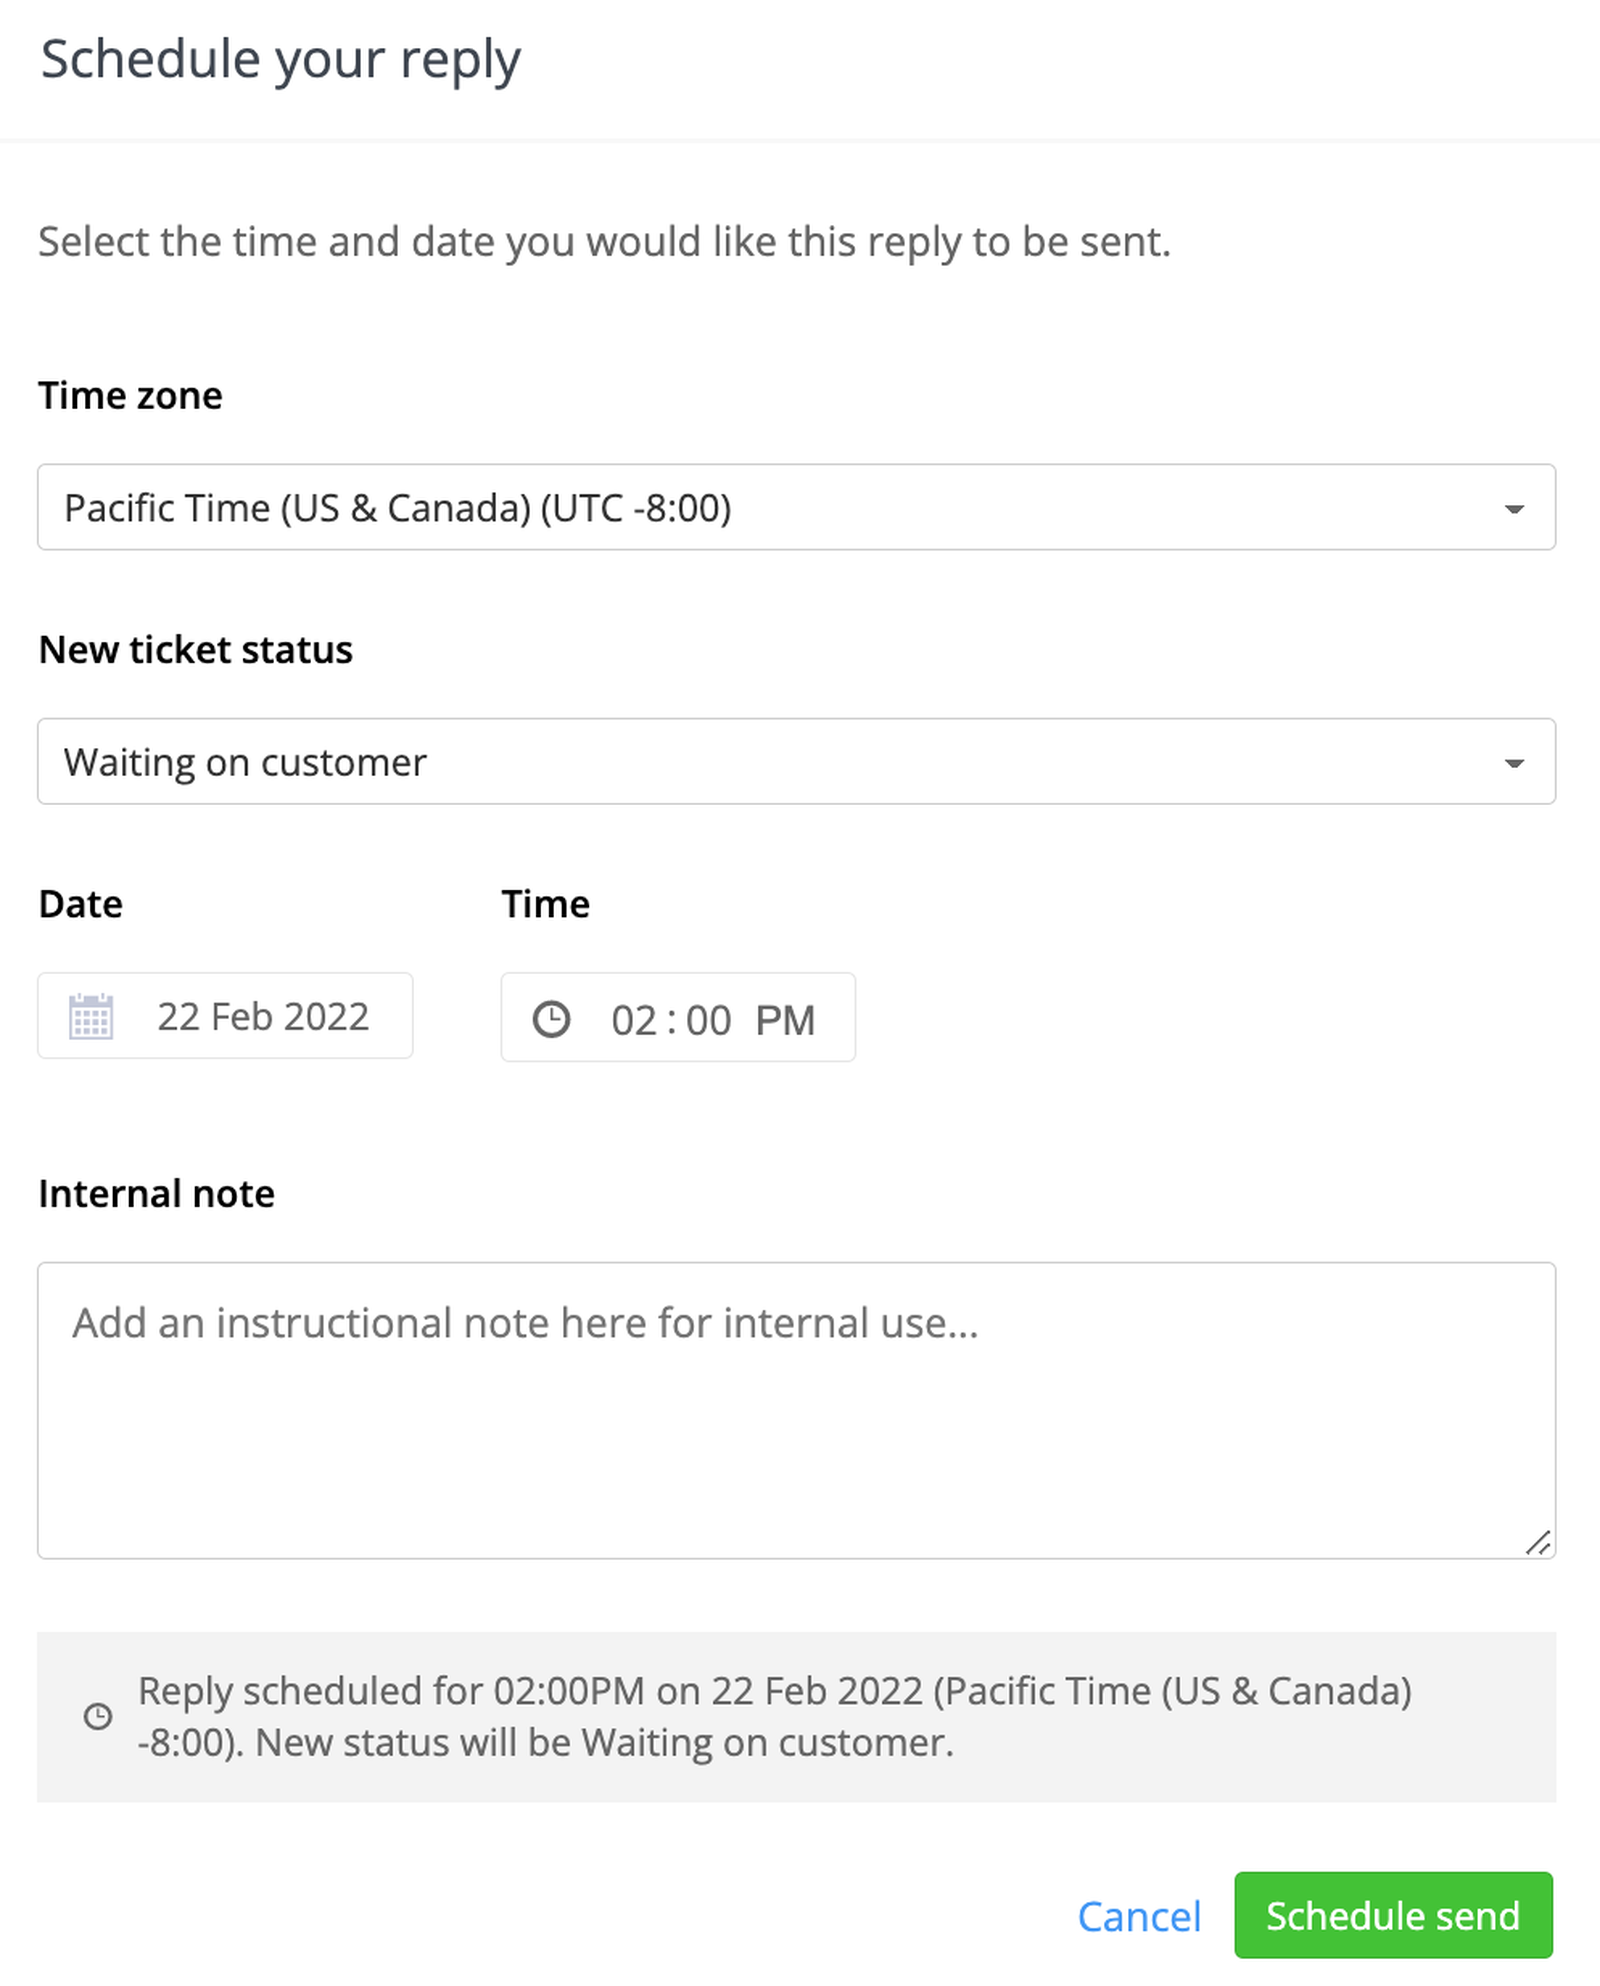The width and height of the screenshot is (1600, 1986).
Task: Click the Schedule your reply heading
Action: (x=281, y=60)
